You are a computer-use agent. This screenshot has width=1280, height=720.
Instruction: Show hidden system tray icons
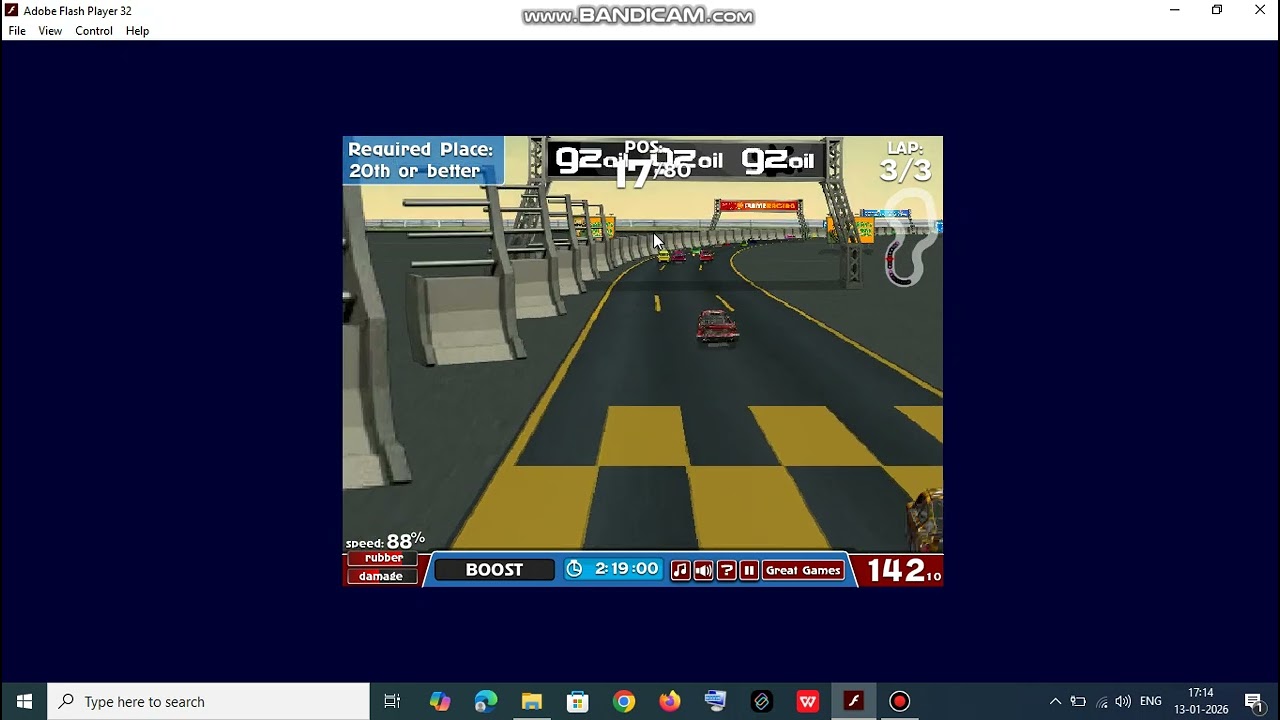tap(1055, 701)
